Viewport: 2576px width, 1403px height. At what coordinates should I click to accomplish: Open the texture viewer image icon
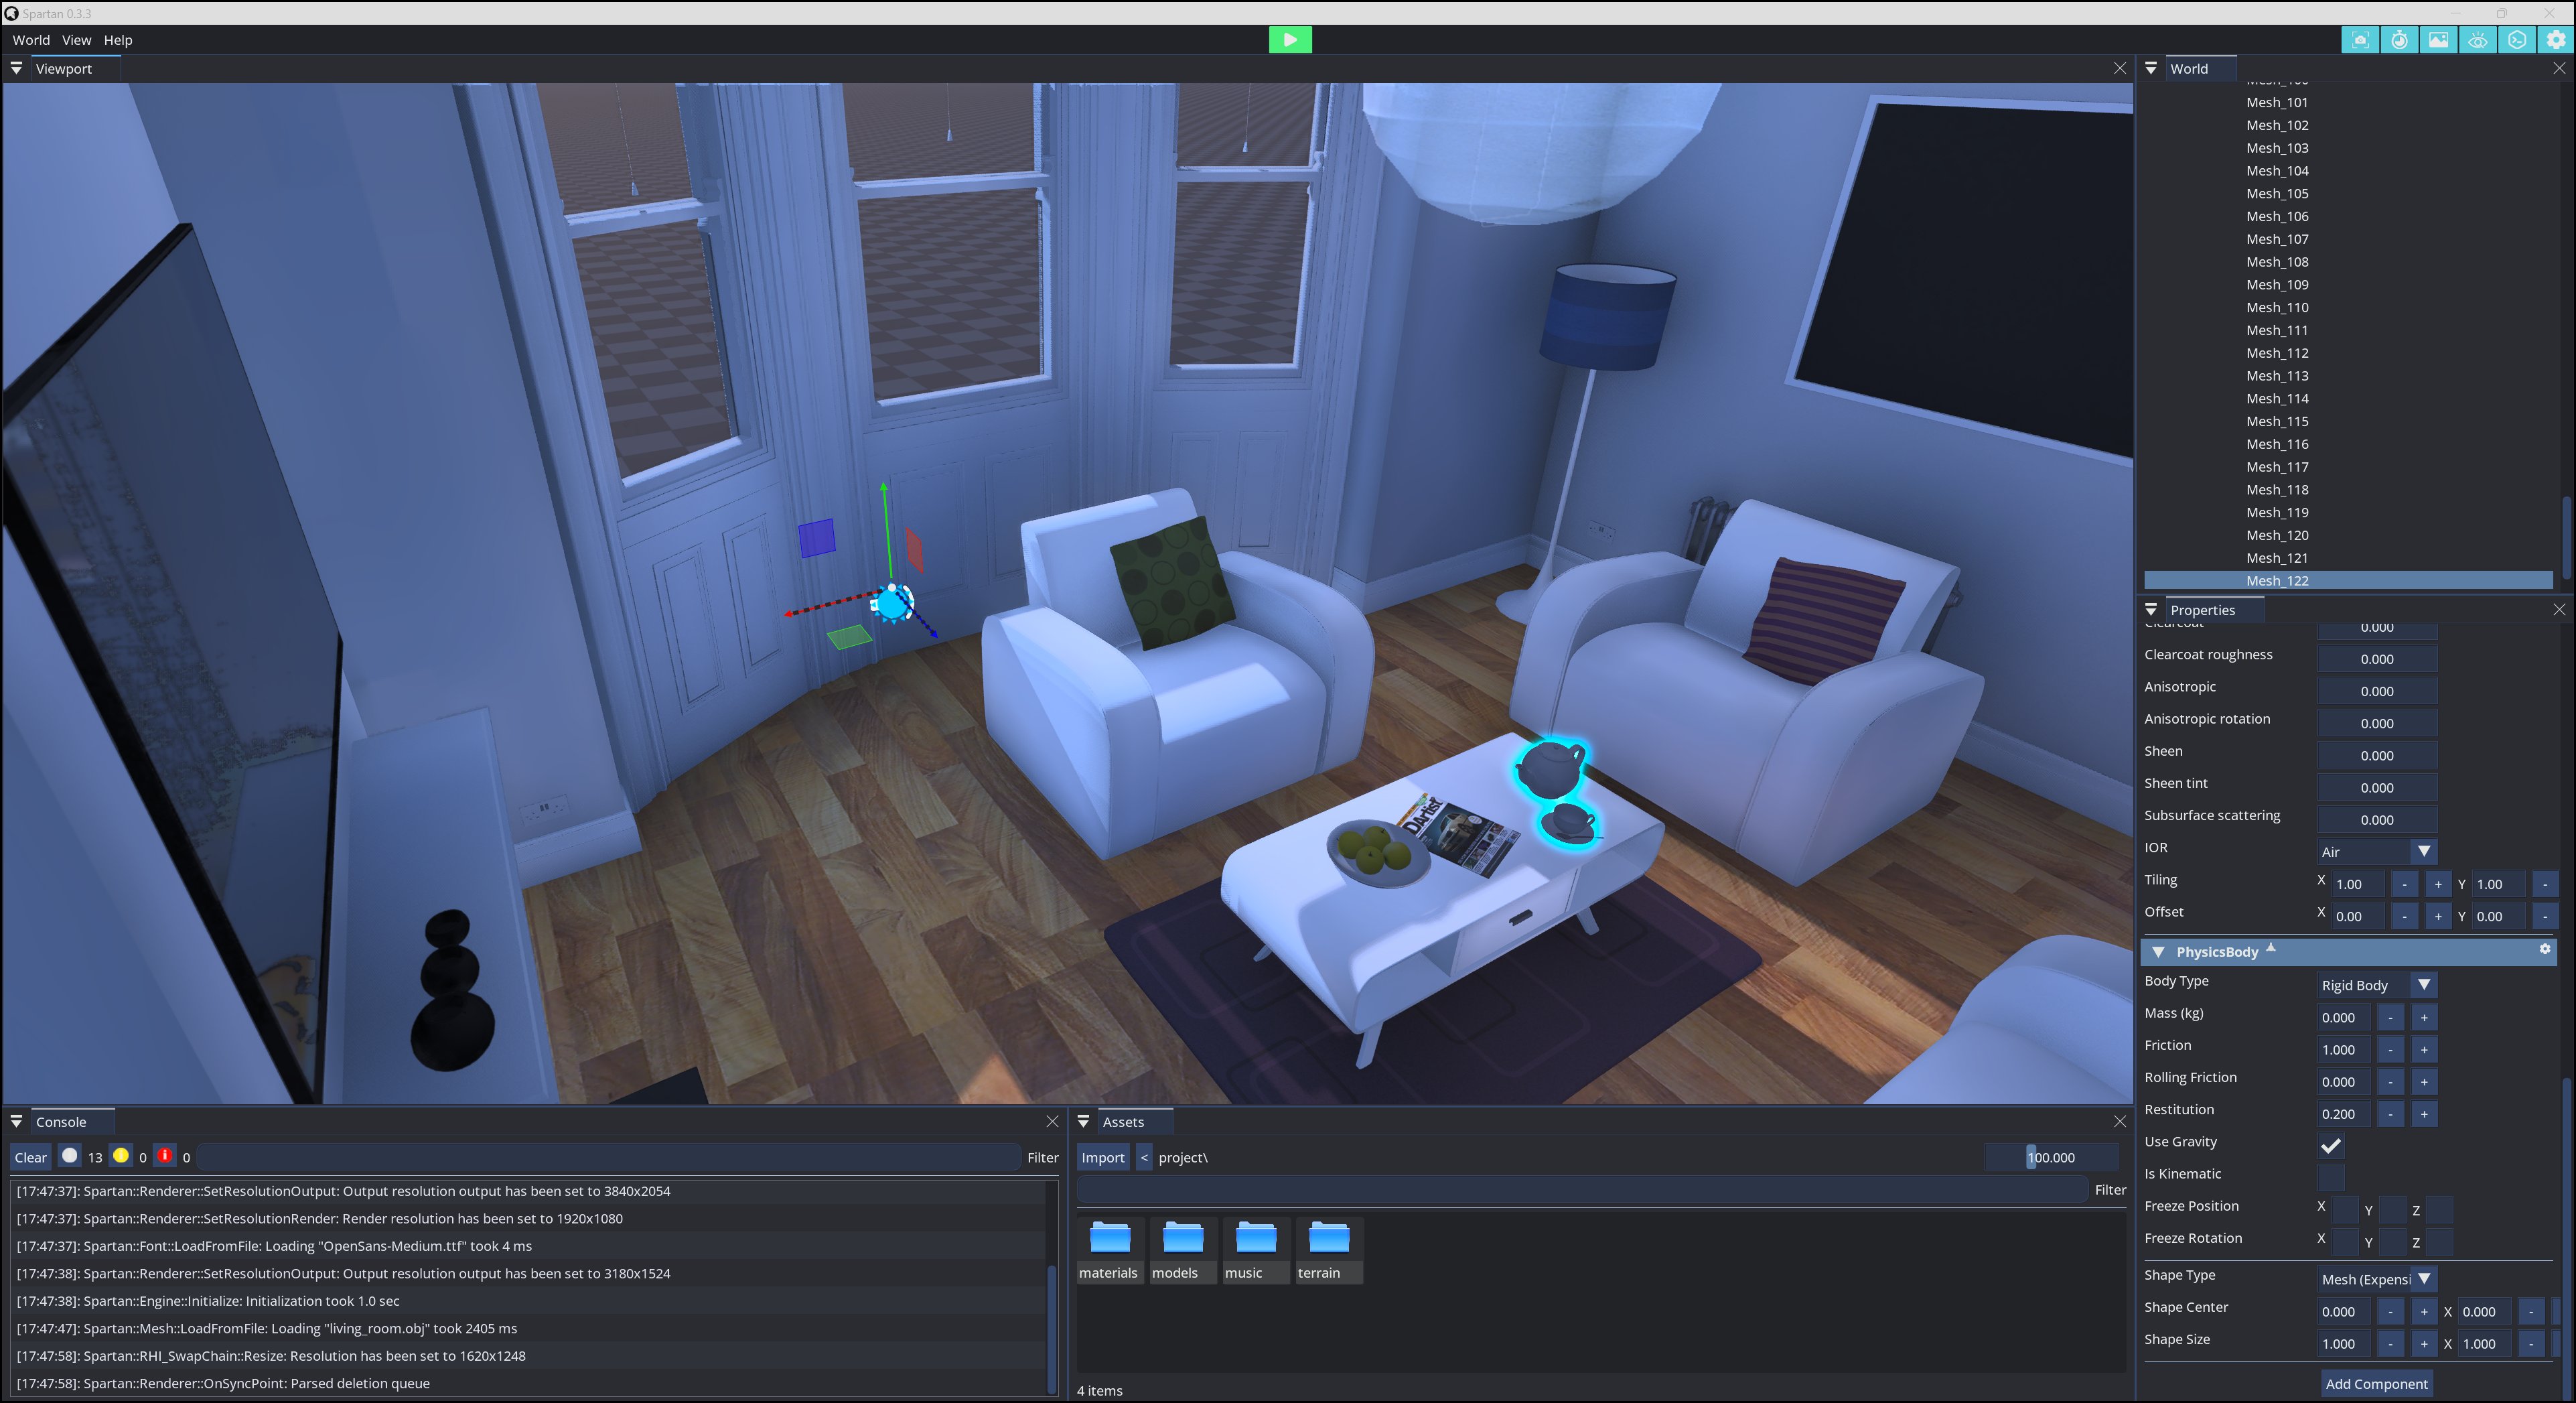click(2439, 40)
